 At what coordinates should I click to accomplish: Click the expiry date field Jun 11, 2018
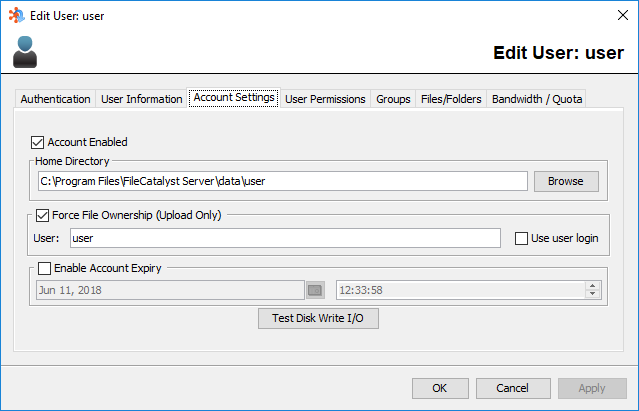(170, 290)
